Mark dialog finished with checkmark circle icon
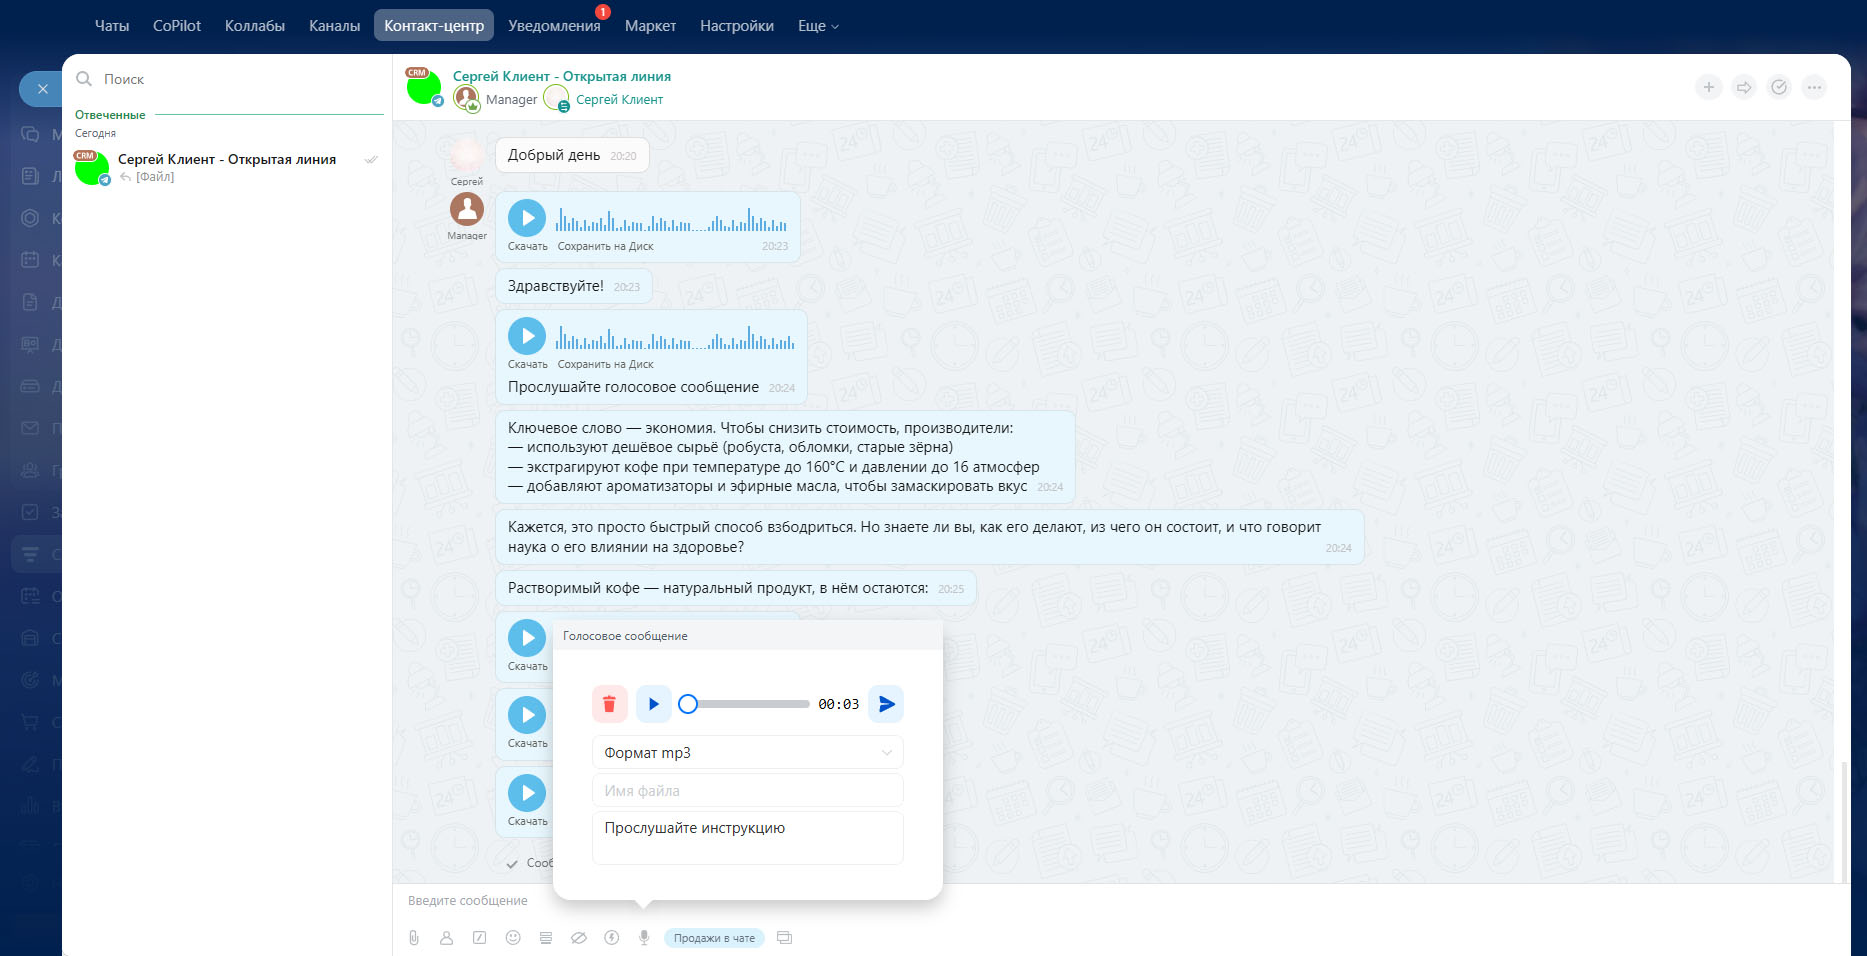1867x956 pixels. [1779, 88]
